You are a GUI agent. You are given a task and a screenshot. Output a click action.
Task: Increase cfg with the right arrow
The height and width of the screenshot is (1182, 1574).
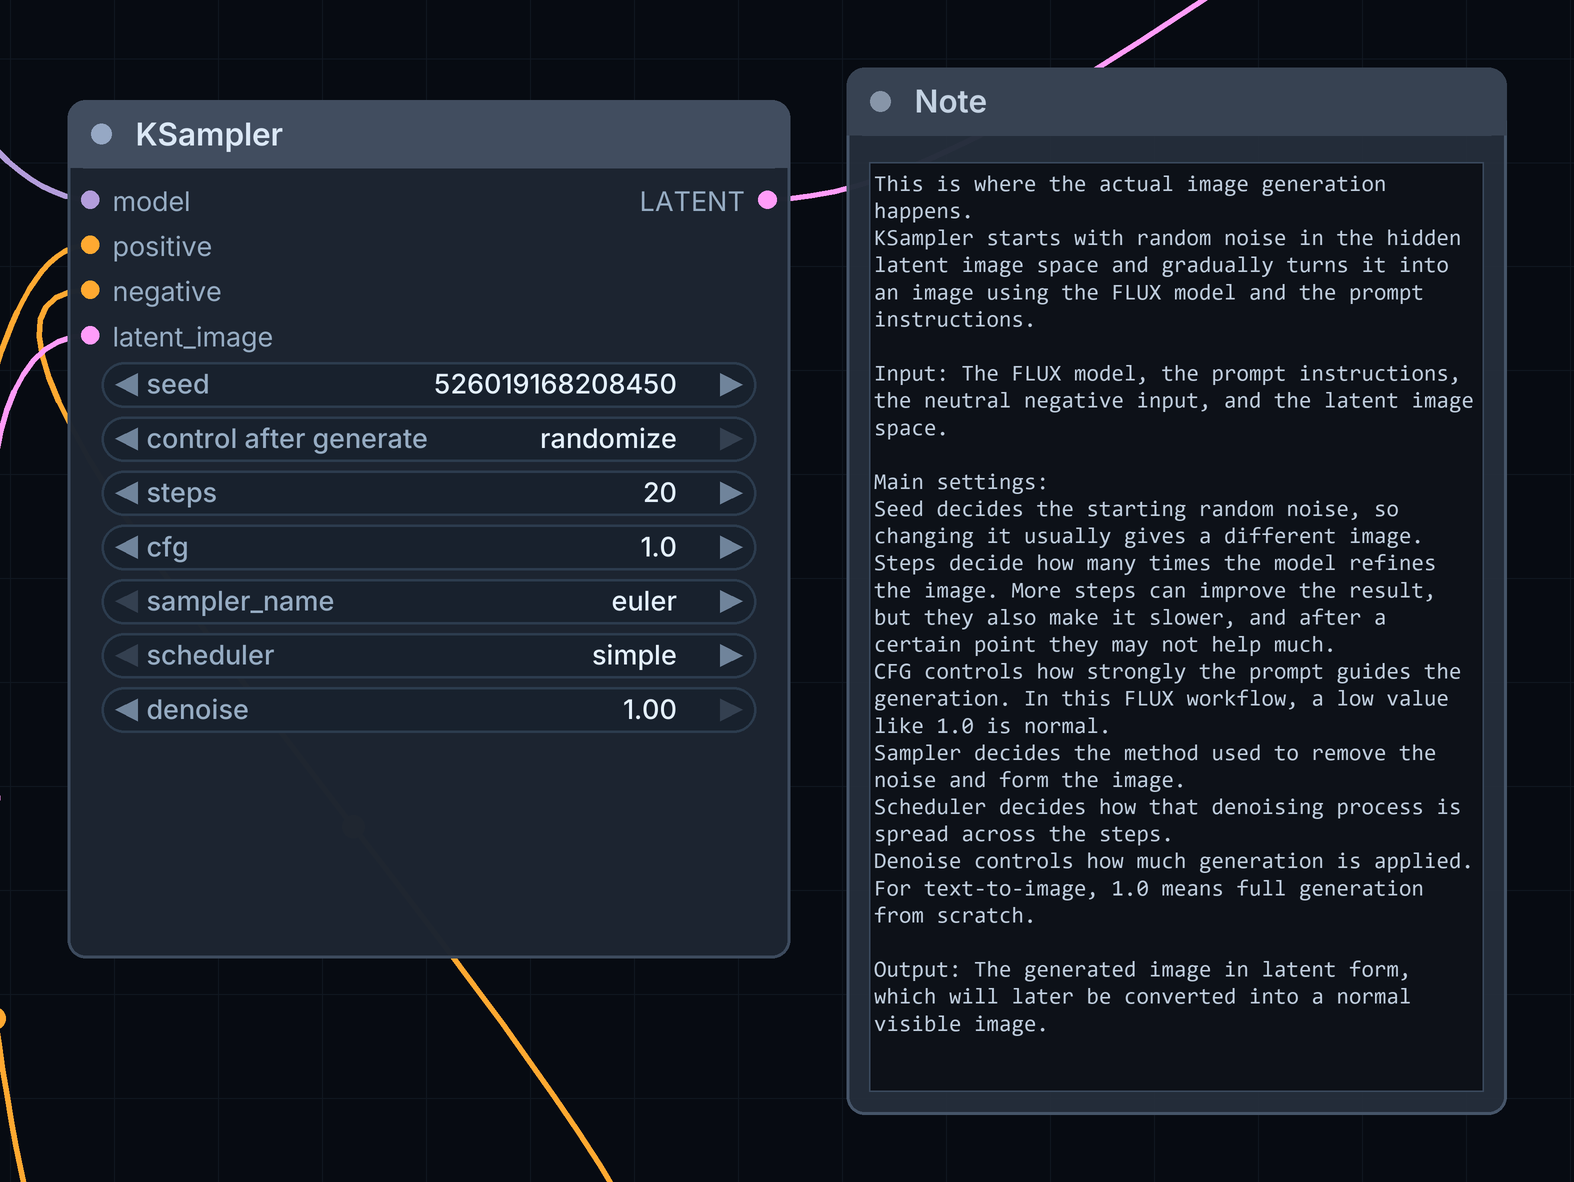(731, 547)
